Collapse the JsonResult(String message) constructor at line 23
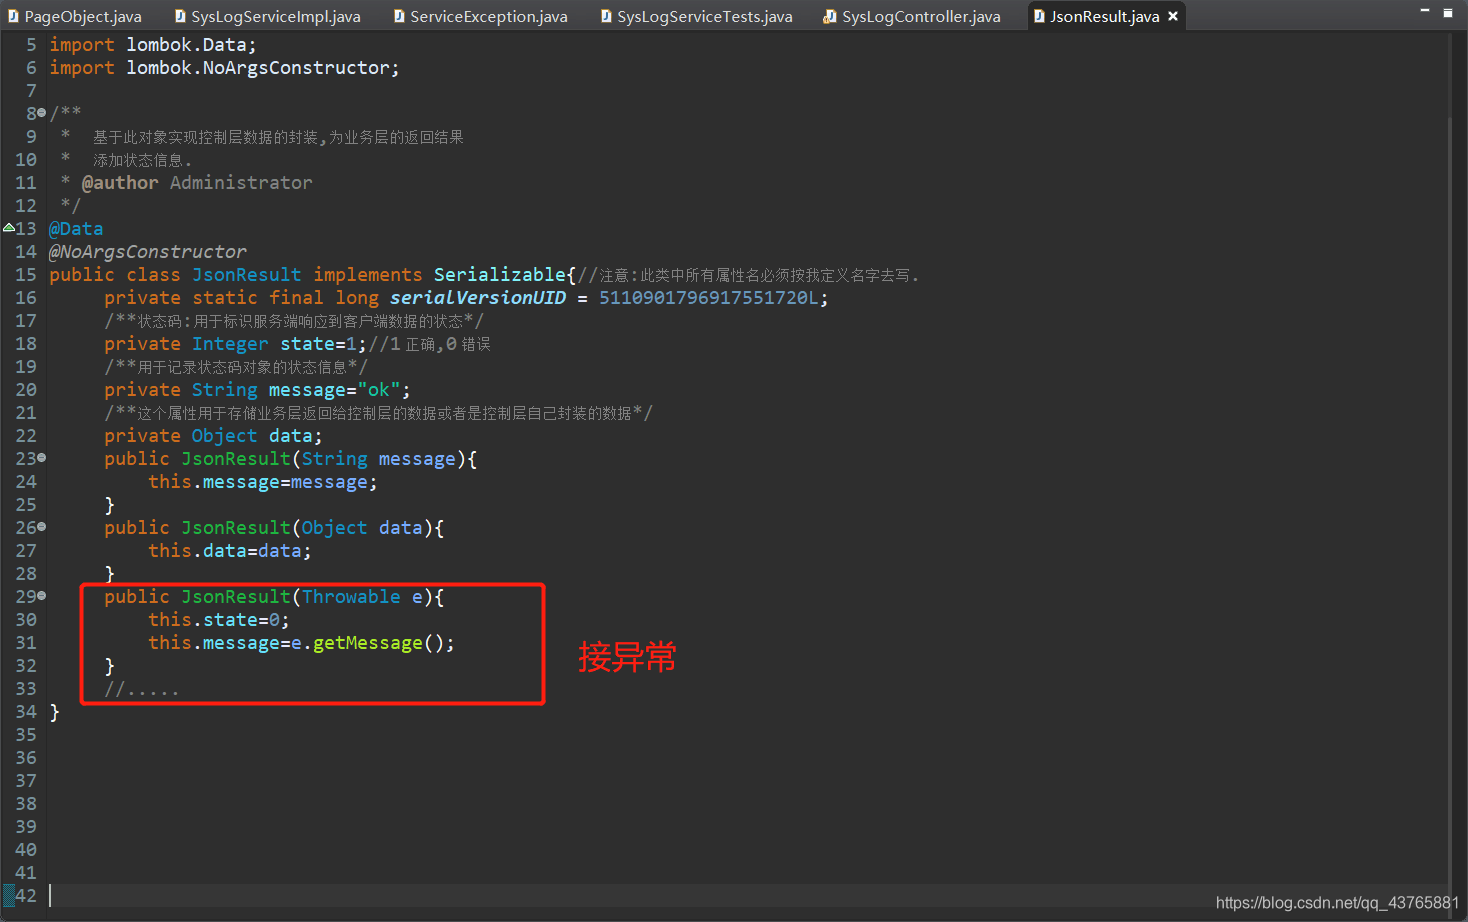The width and height of the screenshot is (1468, 922). (41, 458)
